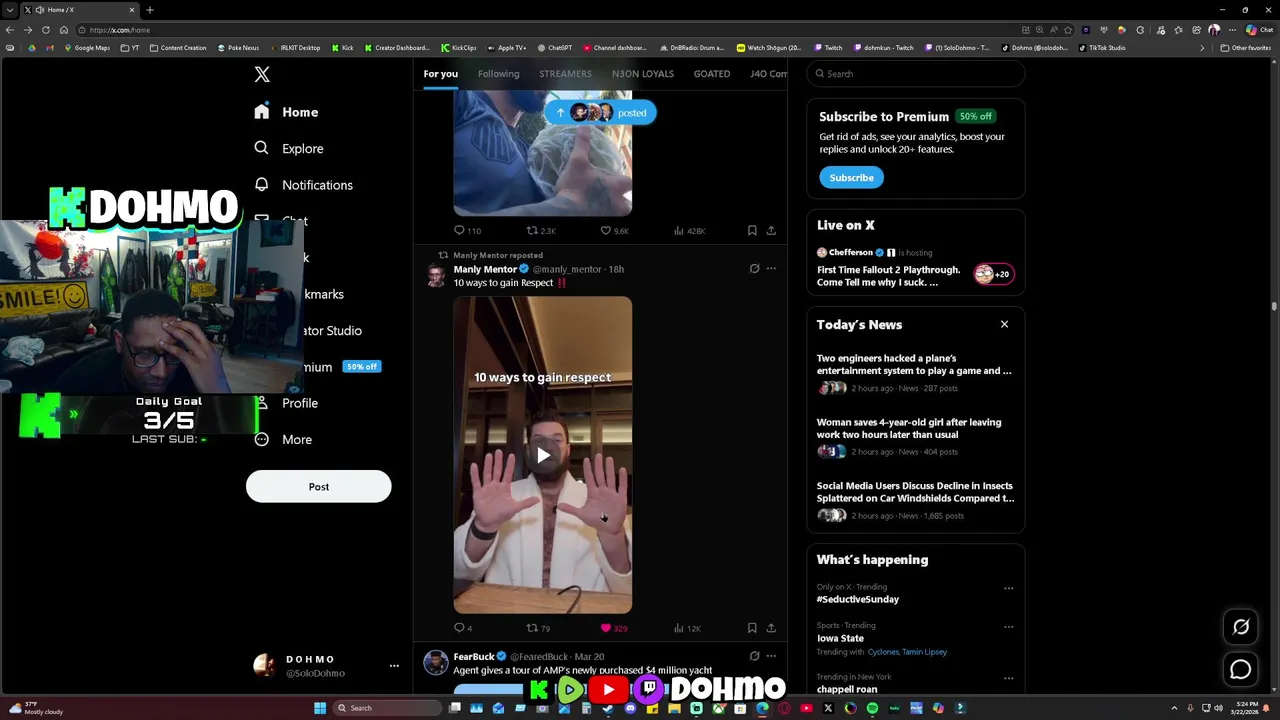The width and height of the screenshot is (1280, 720).
Task: Open the X app in the taskbar
Action: pos(828,708)
